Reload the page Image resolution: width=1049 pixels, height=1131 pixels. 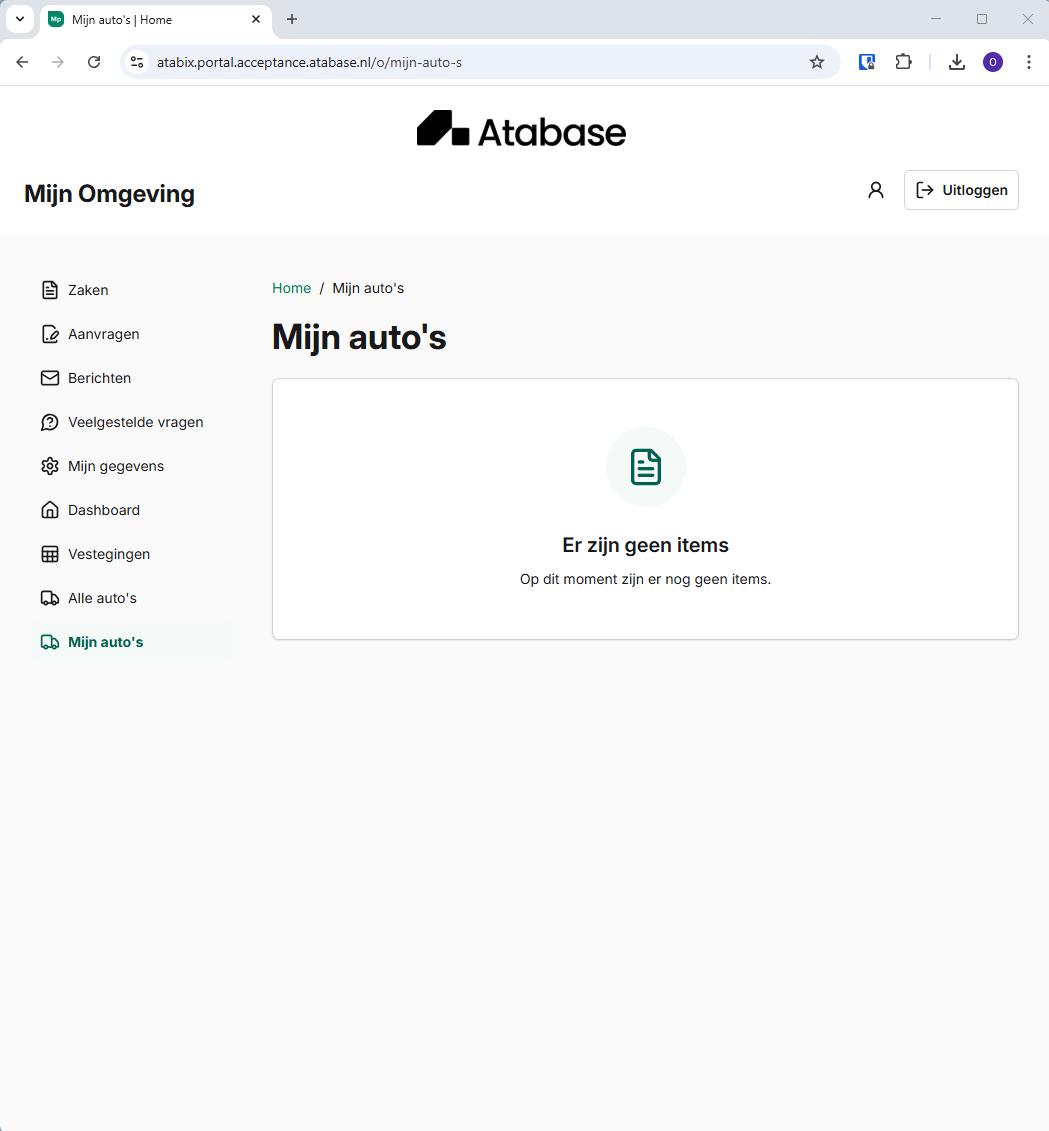pos(94,62)
